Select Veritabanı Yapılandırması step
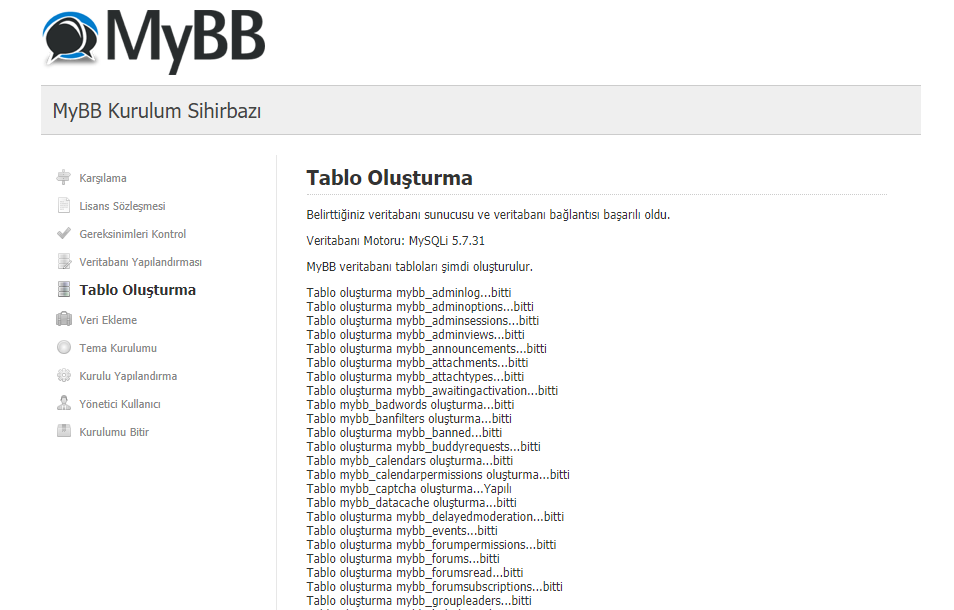954x610 pixels. [x=141, y=262]
